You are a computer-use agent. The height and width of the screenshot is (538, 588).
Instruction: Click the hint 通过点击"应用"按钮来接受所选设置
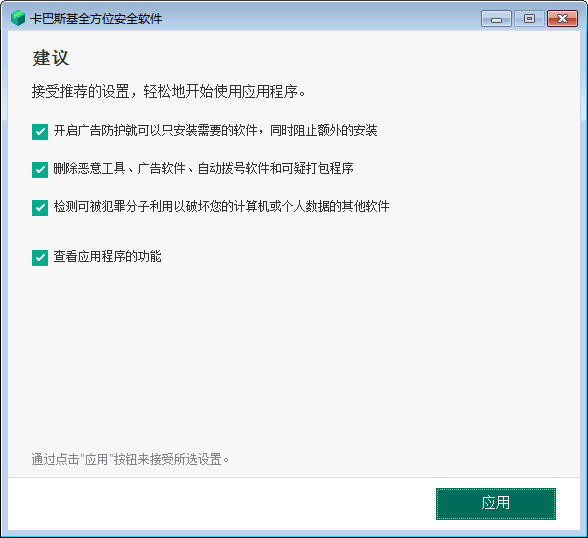tap(130, 459)
